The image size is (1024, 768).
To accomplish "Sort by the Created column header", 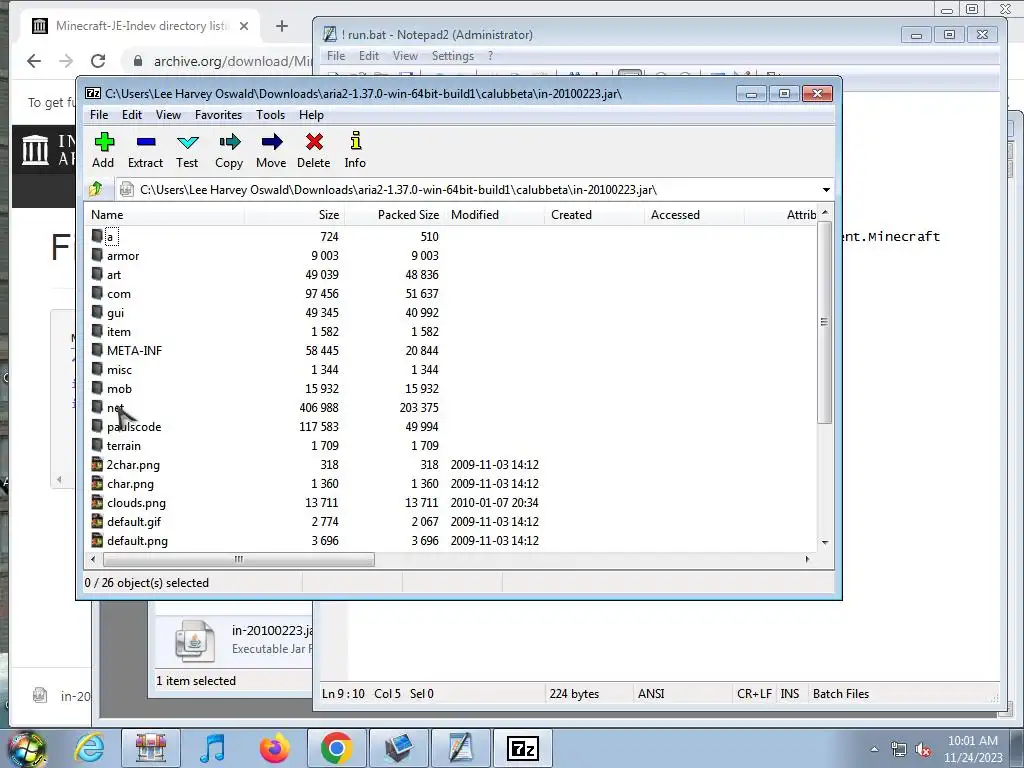I will pos(594,215).
